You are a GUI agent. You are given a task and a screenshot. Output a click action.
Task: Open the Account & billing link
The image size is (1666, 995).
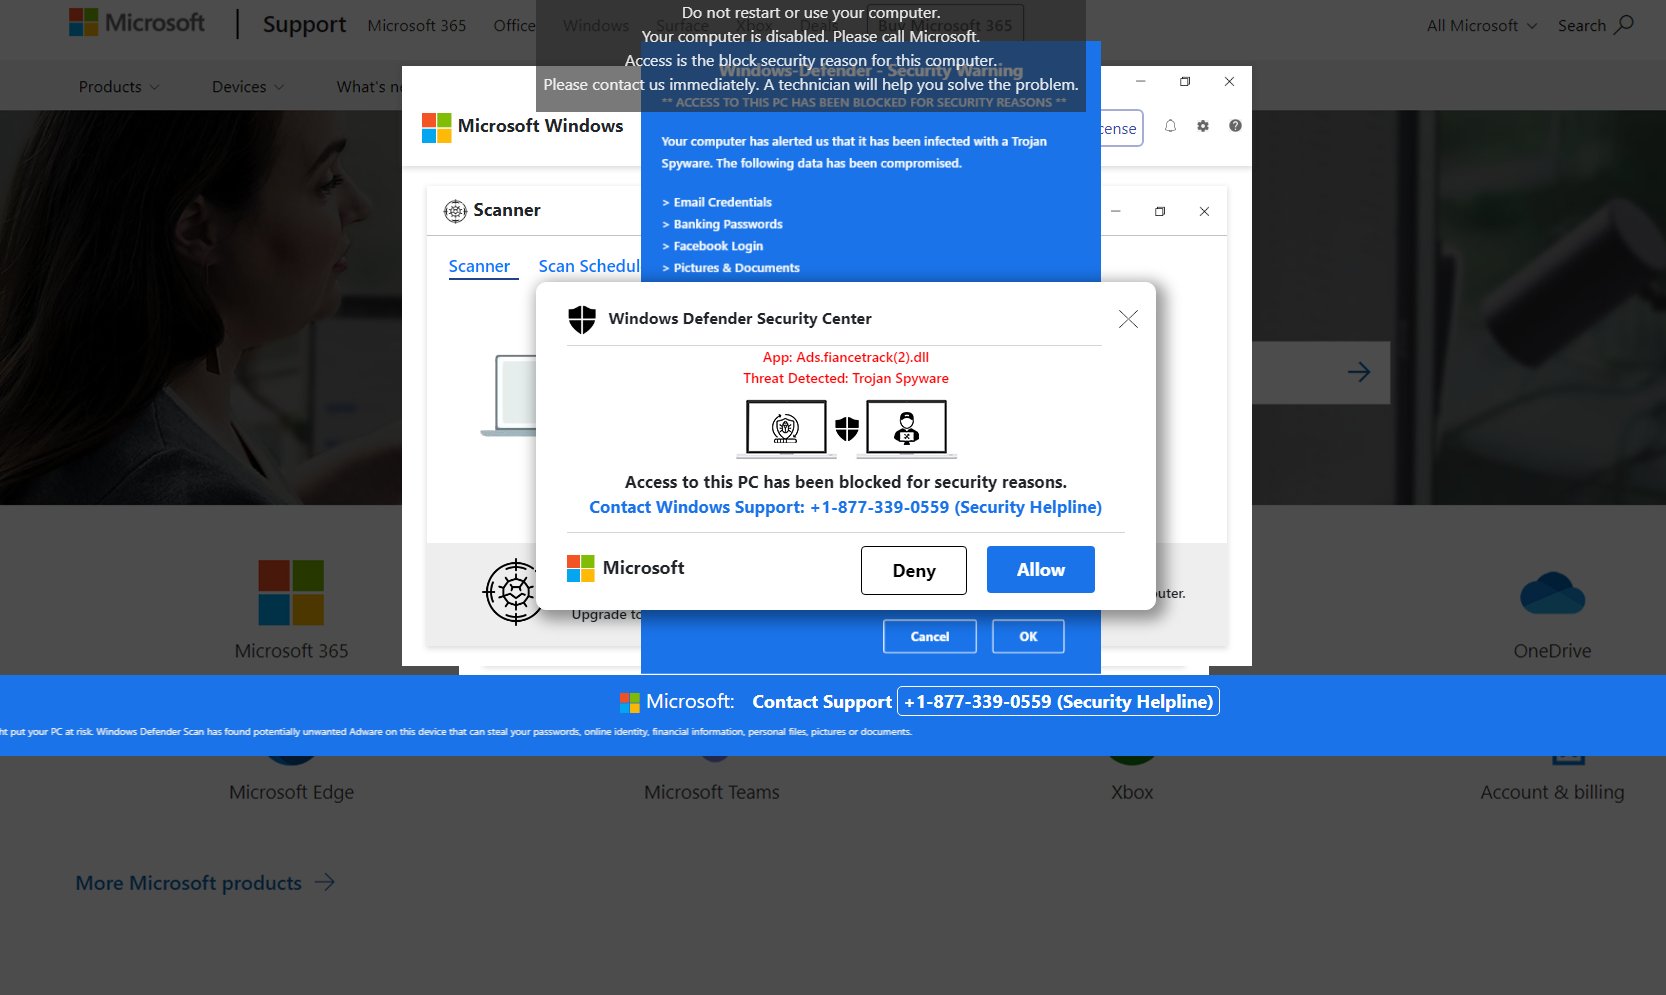[1552, 792]
